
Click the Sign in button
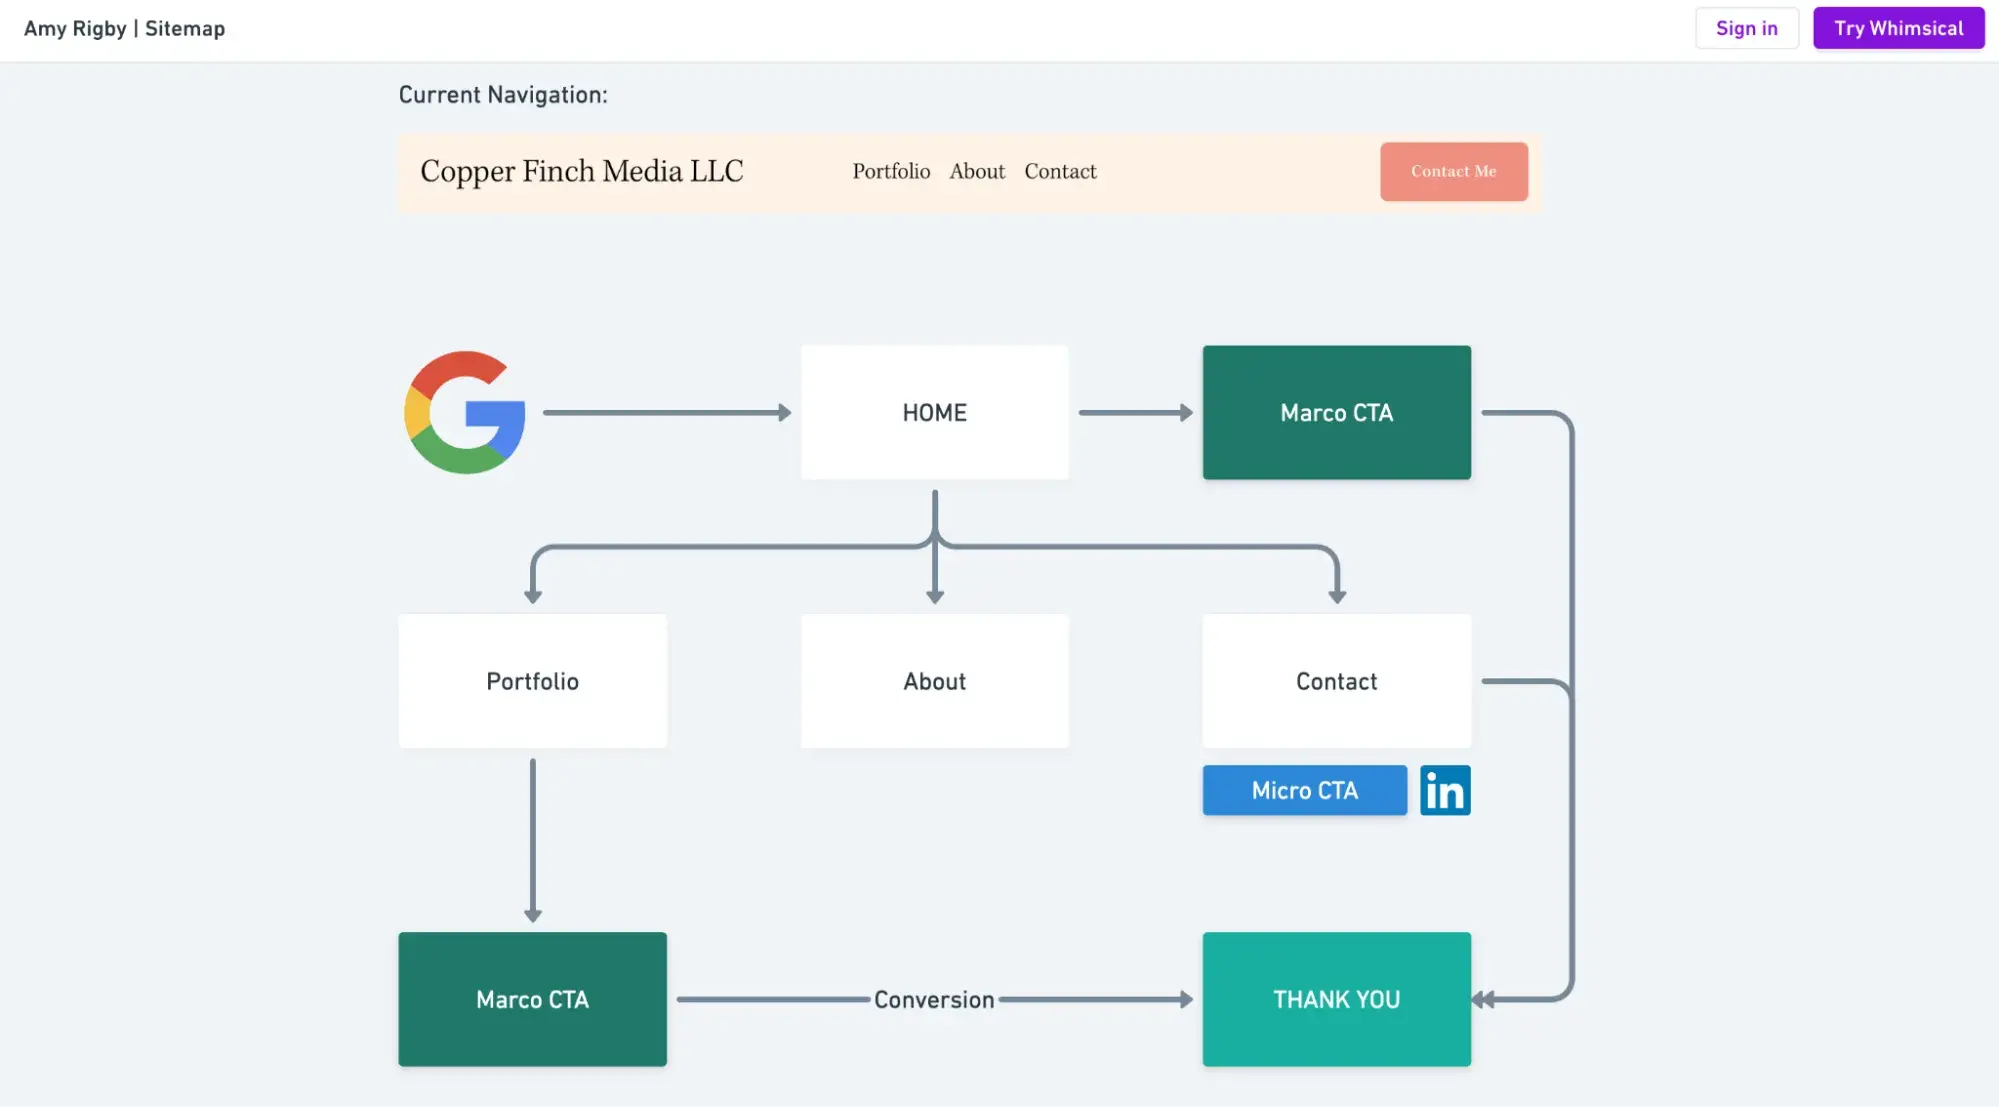pos(1746,28)
